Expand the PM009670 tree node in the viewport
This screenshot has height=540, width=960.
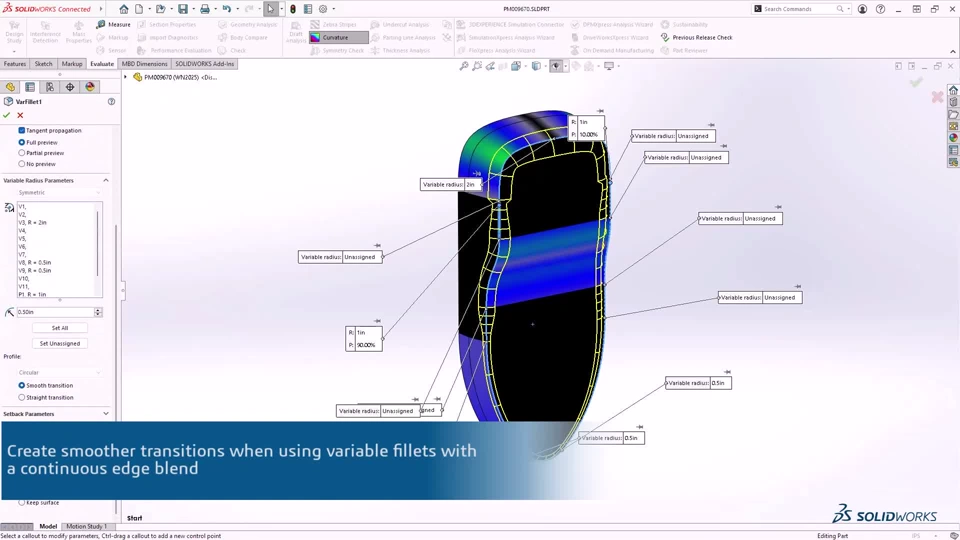[126, 77]
